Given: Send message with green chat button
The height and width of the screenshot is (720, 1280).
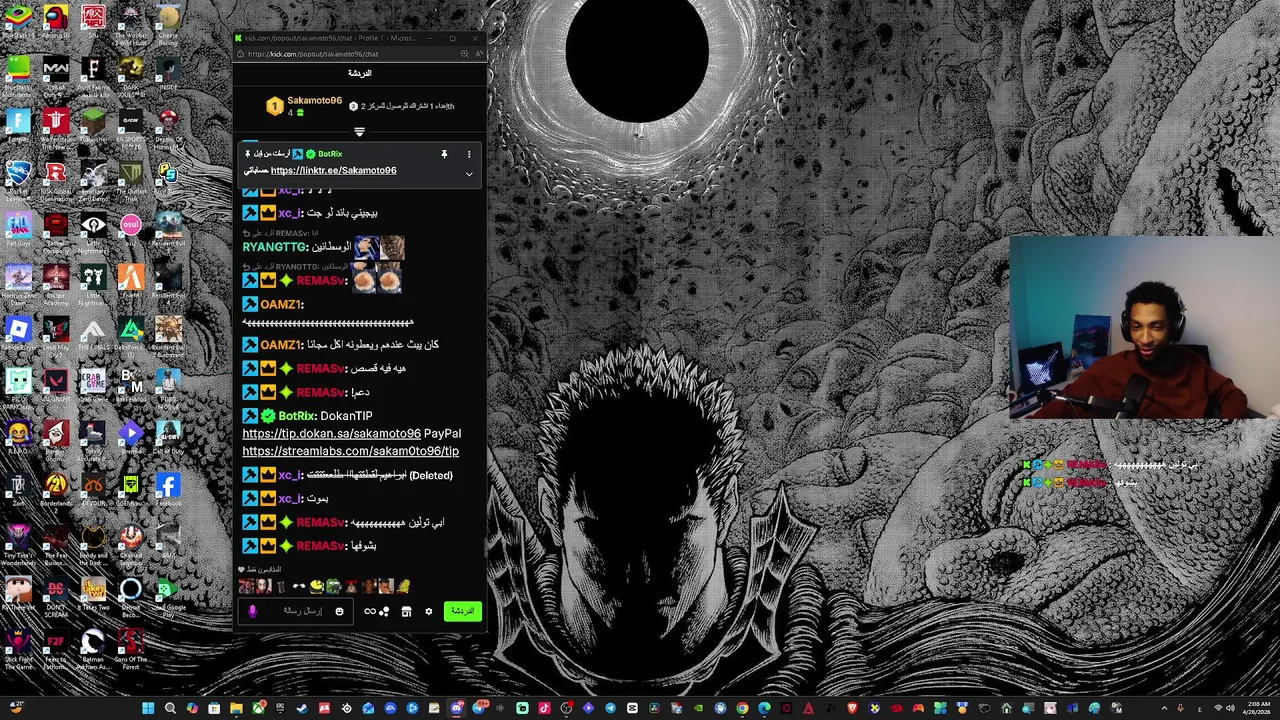Looking at the screenshot, I should coord(463,611).
